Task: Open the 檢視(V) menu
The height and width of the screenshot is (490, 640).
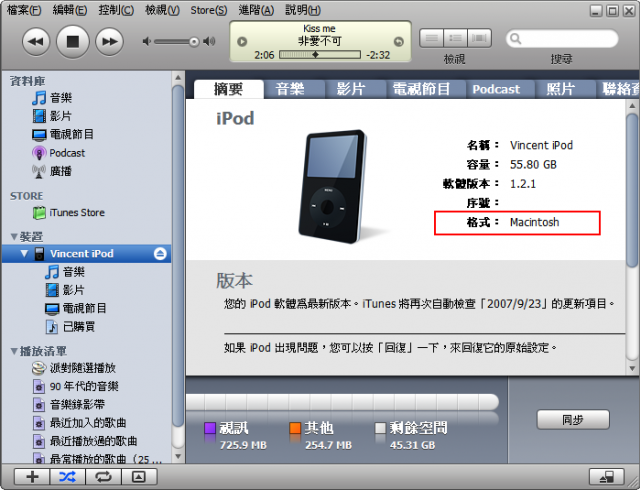Action: [162, 10]
